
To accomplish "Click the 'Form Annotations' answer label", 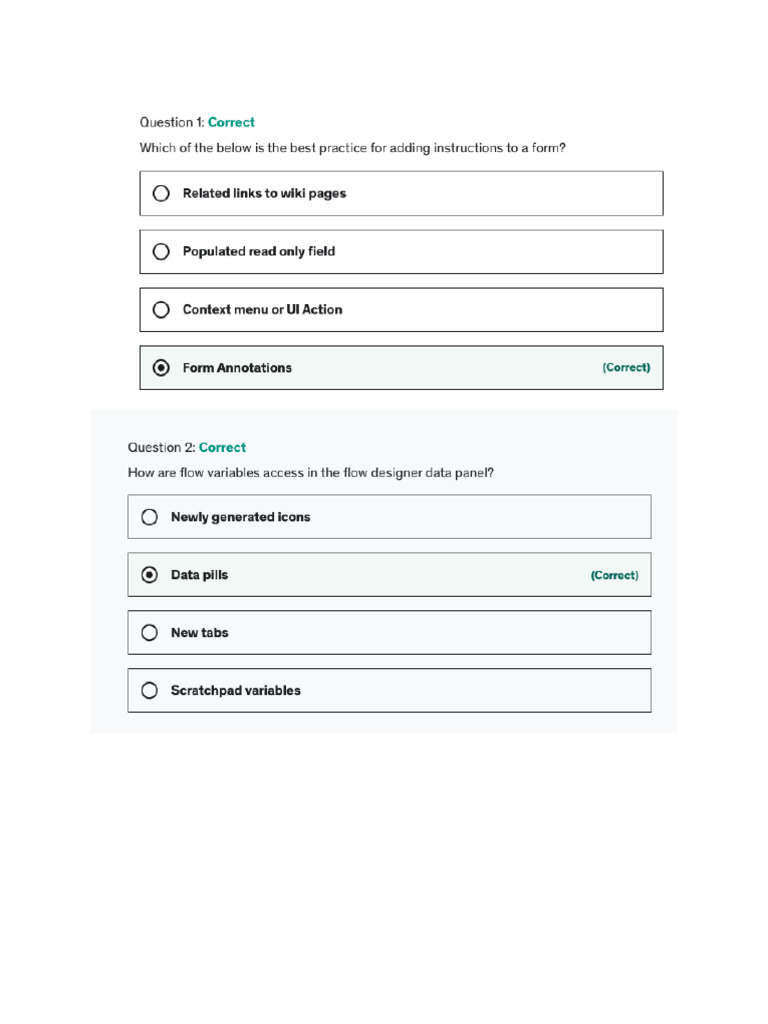I will [237, 368].
